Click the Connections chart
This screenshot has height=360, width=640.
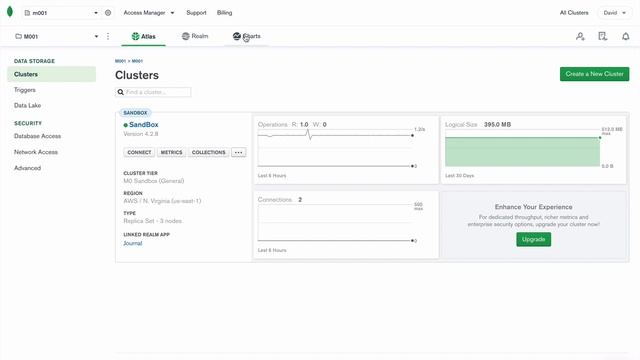click(x=346, y=225)
